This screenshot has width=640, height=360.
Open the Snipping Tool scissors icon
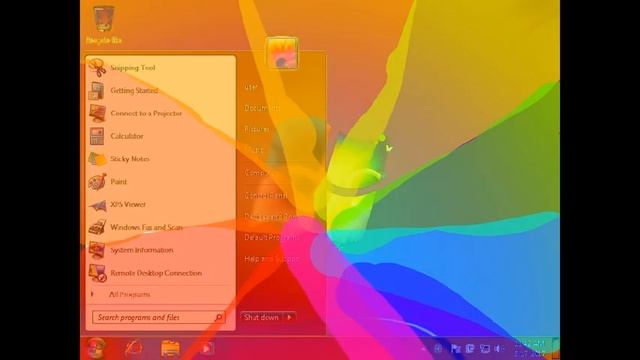(97, 68)
